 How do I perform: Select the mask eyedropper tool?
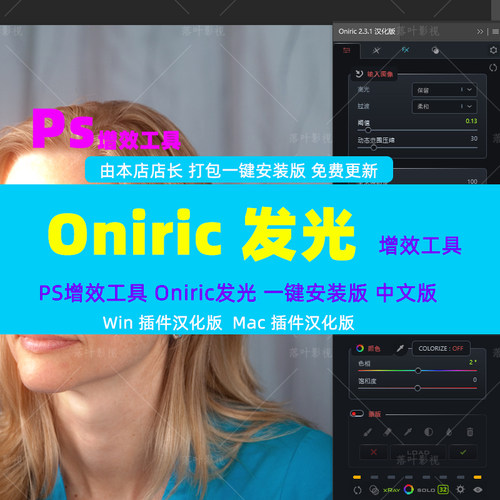(x=408, y=432)
